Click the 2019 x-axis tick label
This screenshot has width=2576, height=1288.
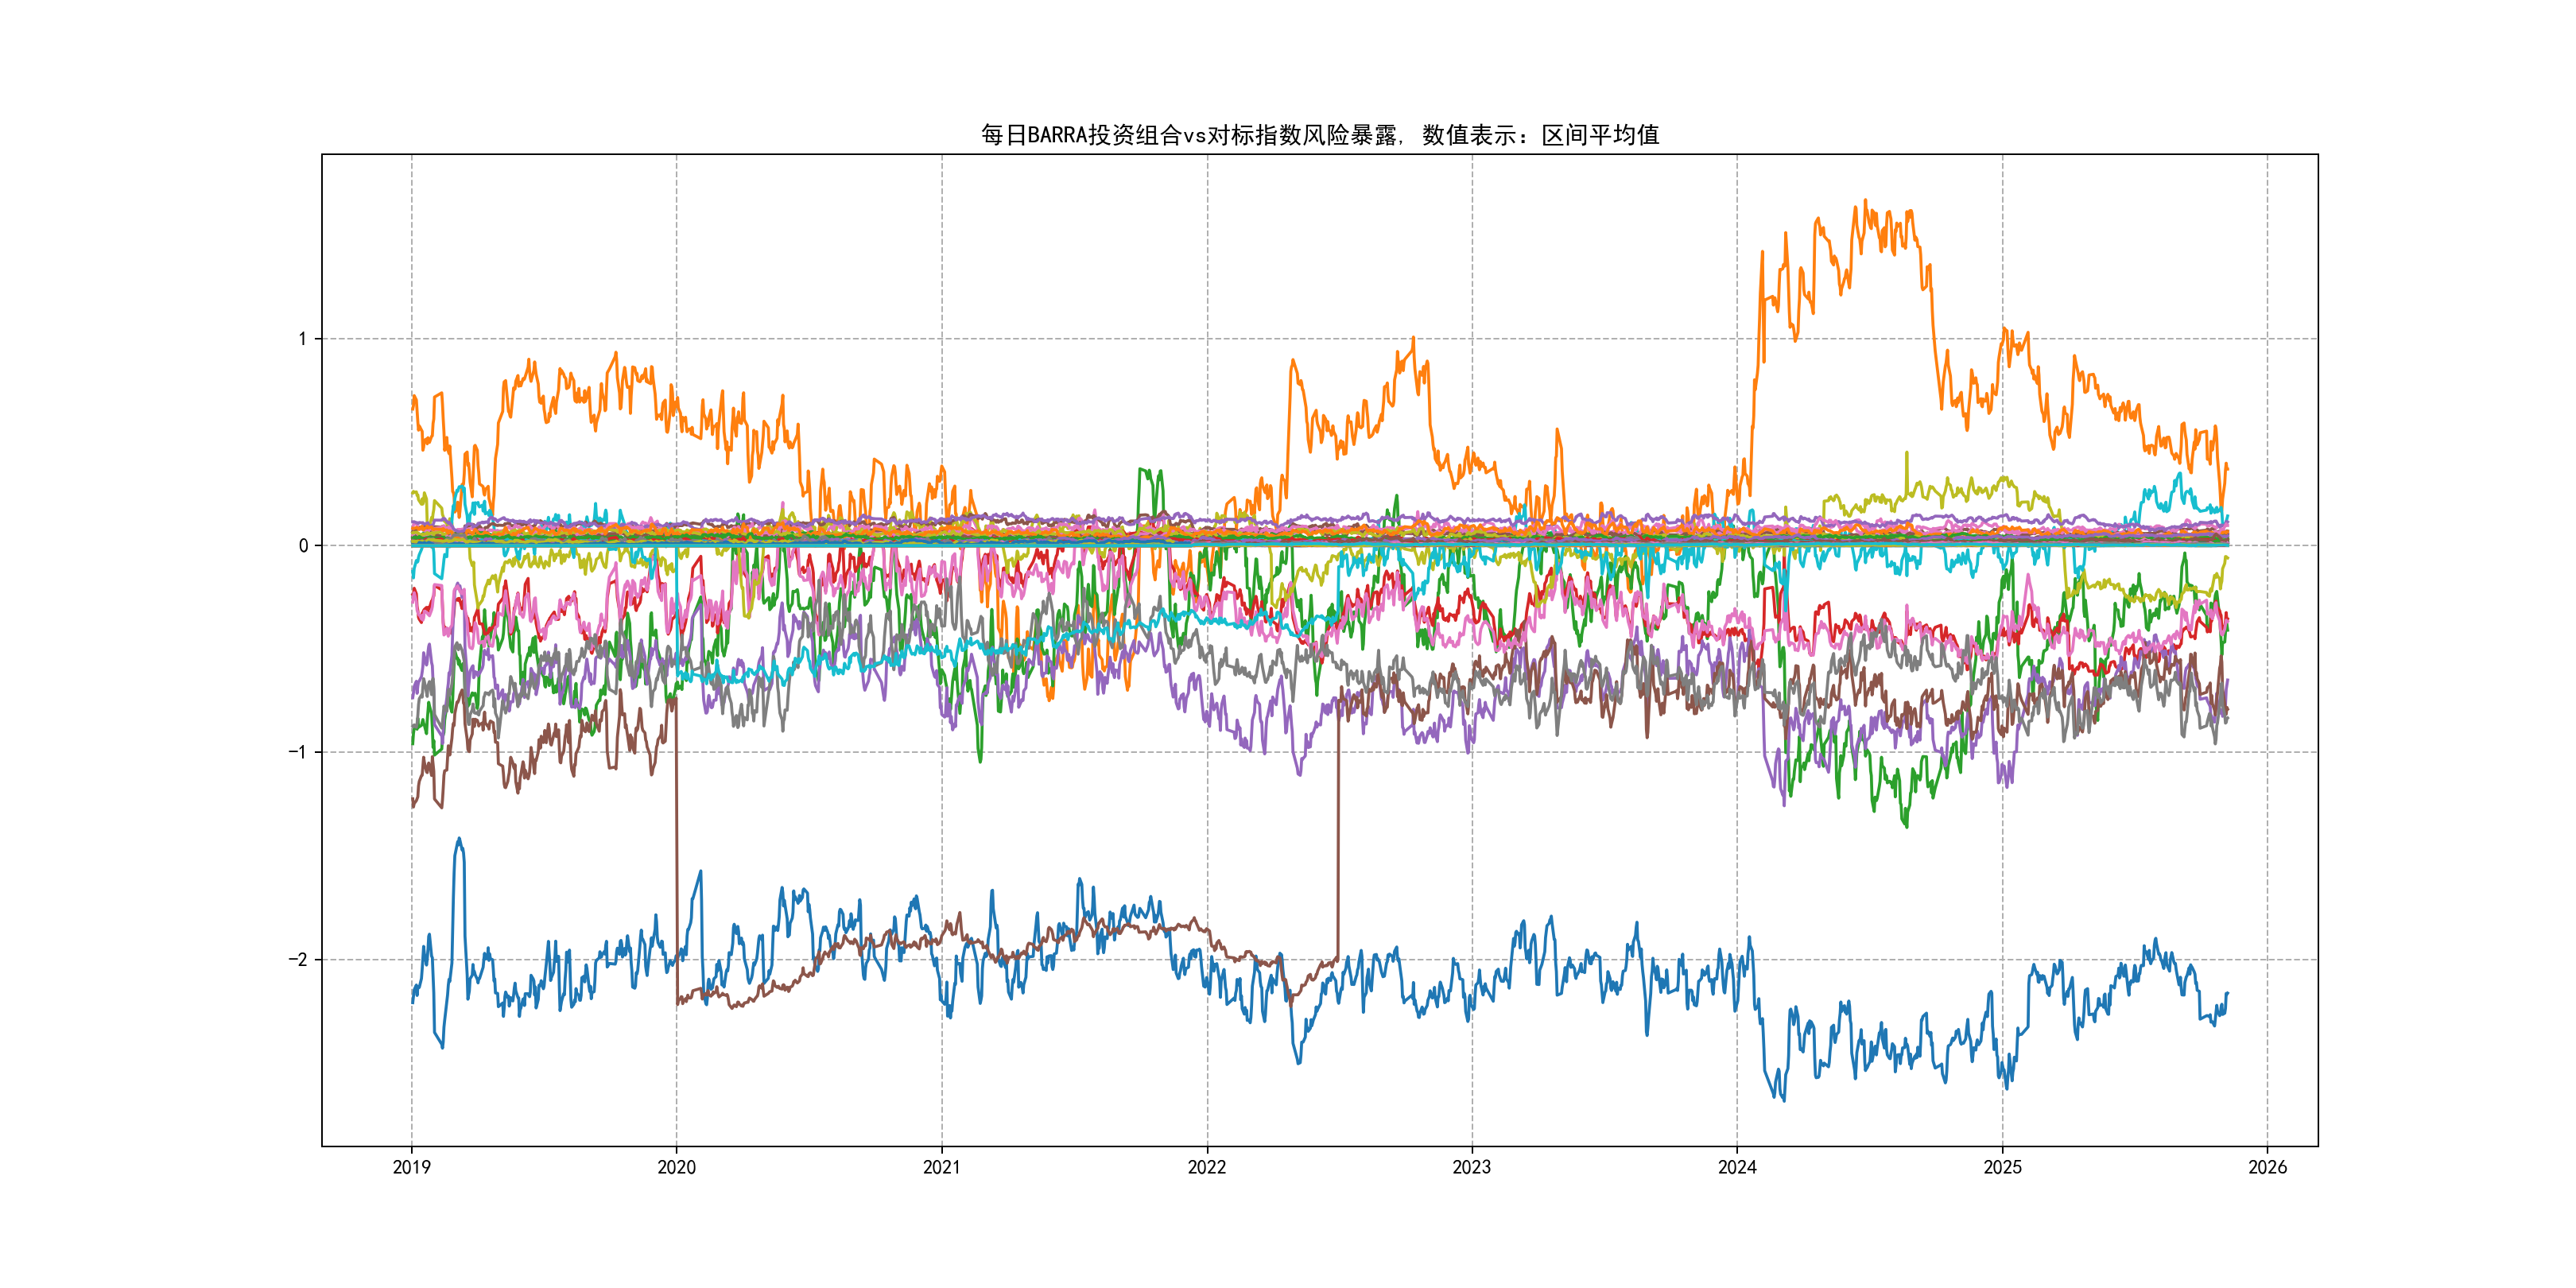coord(411,1167)
